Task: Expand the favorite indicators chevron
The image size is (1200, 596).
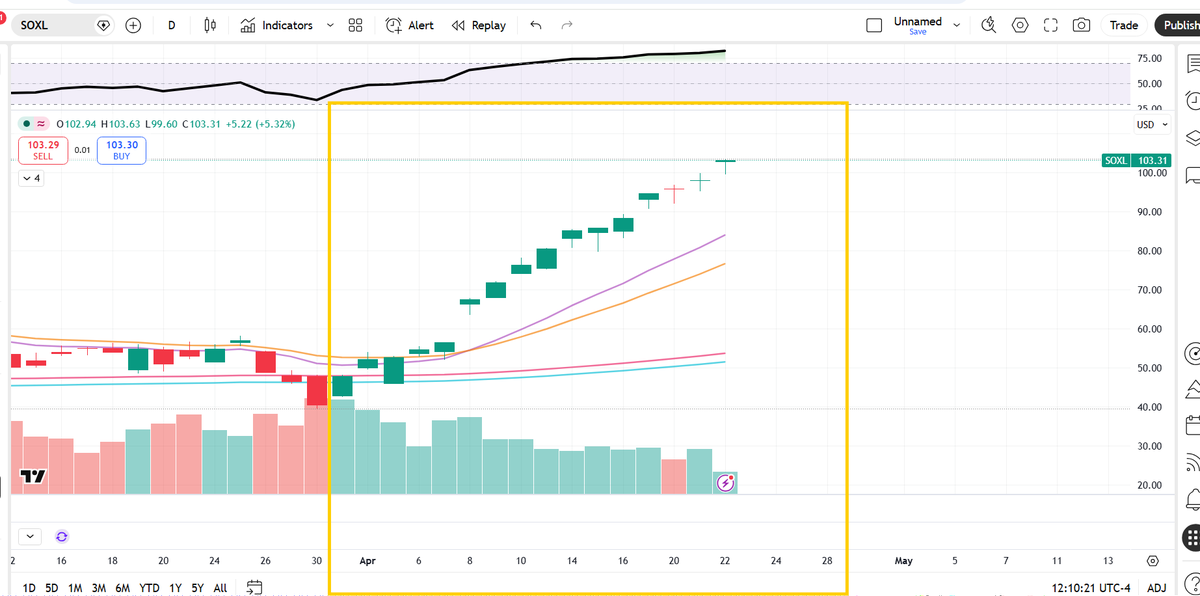Action: point(330,25)
